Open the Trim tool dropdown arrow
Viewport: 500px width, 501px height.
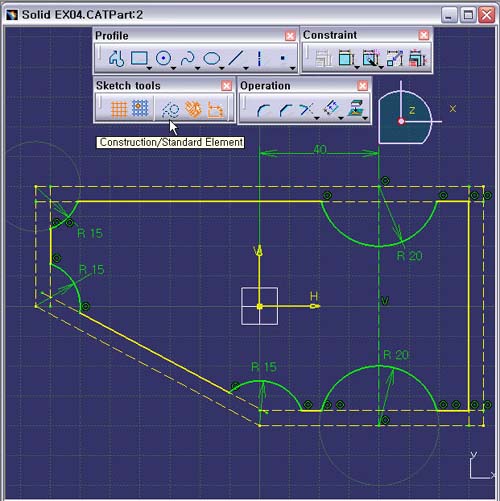pos(317,118)
